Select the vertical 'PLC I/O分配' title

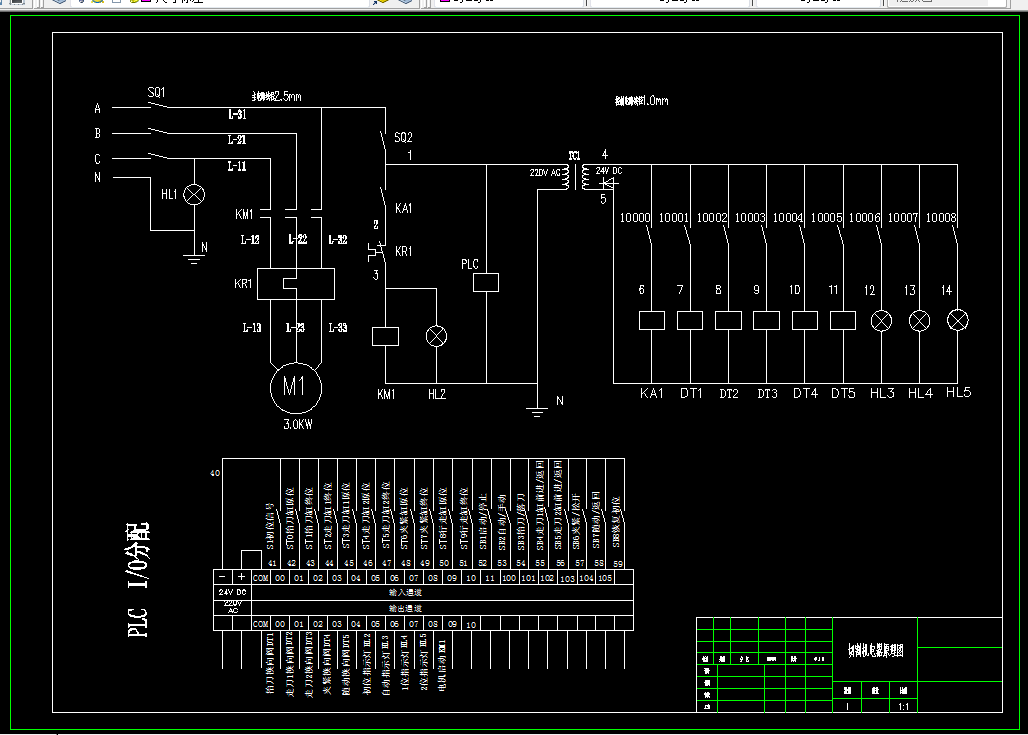[138, 580]
